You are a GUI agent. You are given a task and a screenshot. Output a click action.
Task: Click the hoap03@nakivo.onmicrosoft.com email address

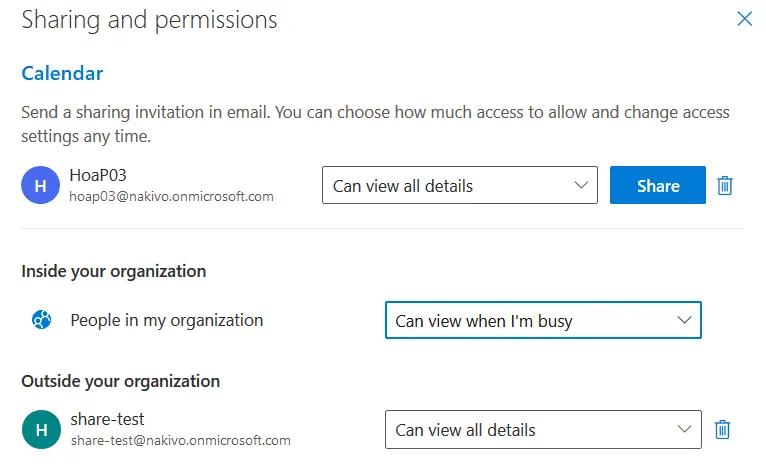(171, 196)
